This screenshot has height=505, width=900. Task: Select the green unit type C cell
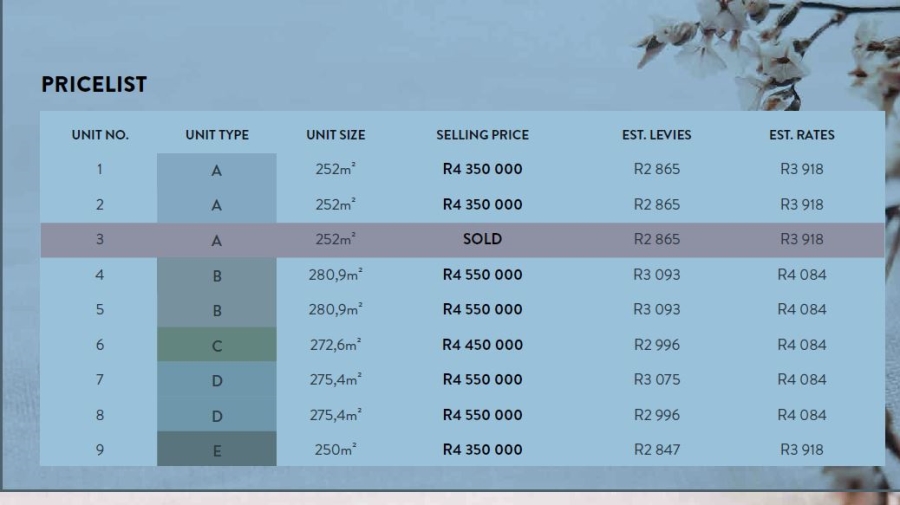coord(217,345)
